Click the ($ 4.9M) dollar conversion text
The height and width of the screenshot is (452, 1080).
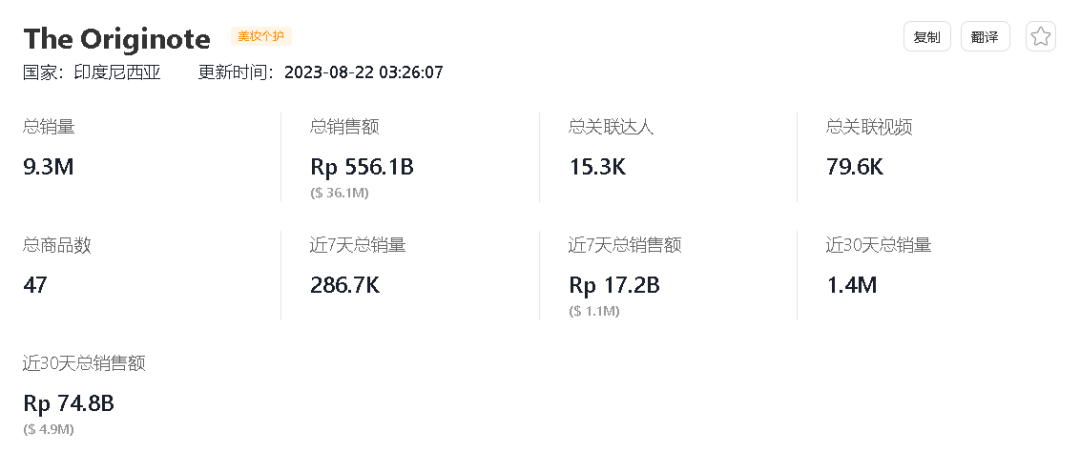tap(49, 429)
